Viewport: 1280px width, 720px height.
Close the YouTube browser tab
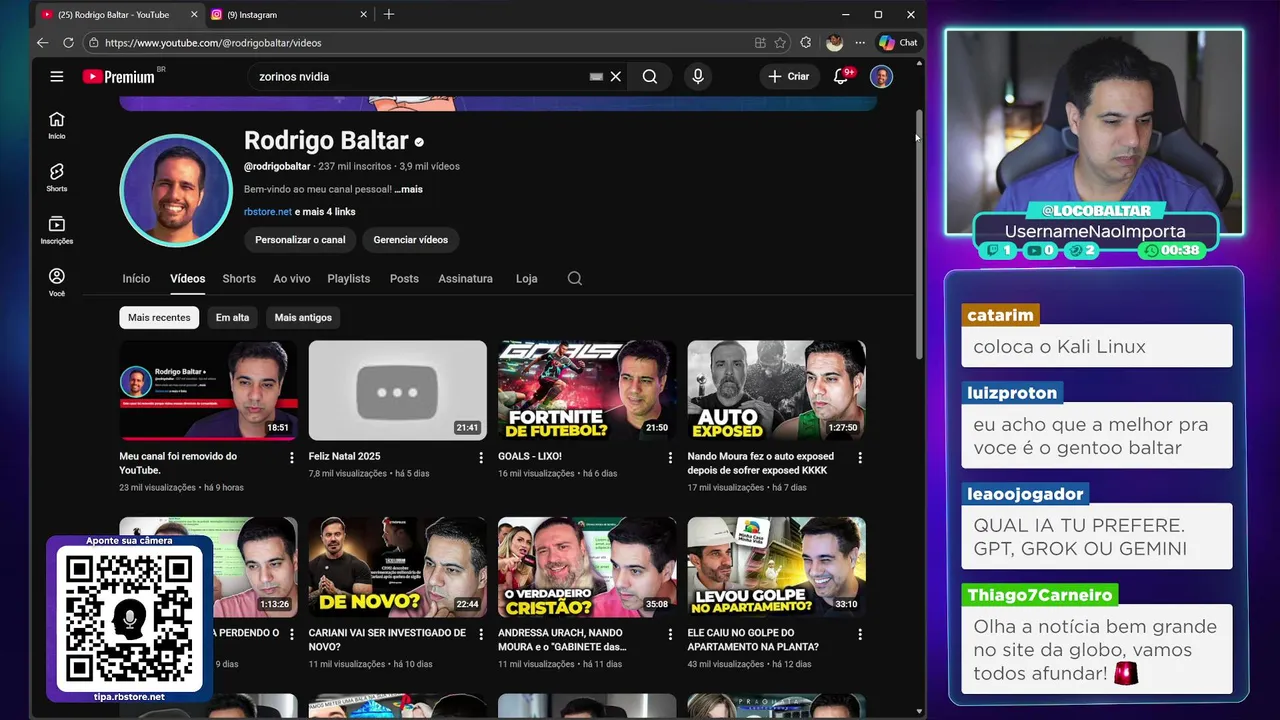(x=194, y=14)
